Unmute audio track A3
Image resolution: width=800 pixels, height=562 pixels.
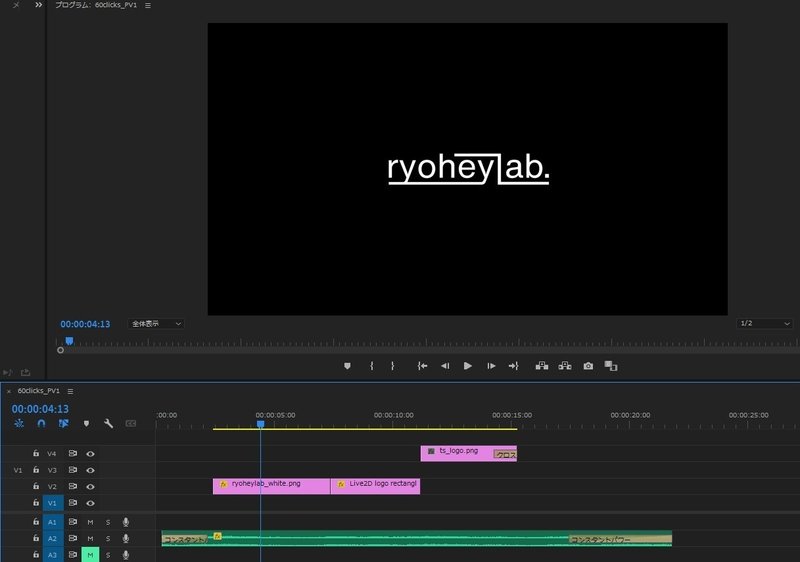pyautogui.click(x=90, y=554)
